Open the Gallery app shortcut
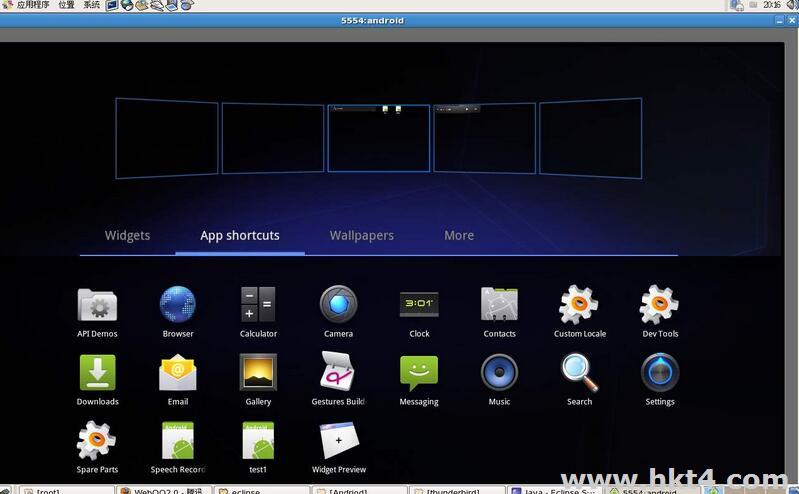Image resolution: width=799 pixels, height=494 pixels. click(258, 373)
